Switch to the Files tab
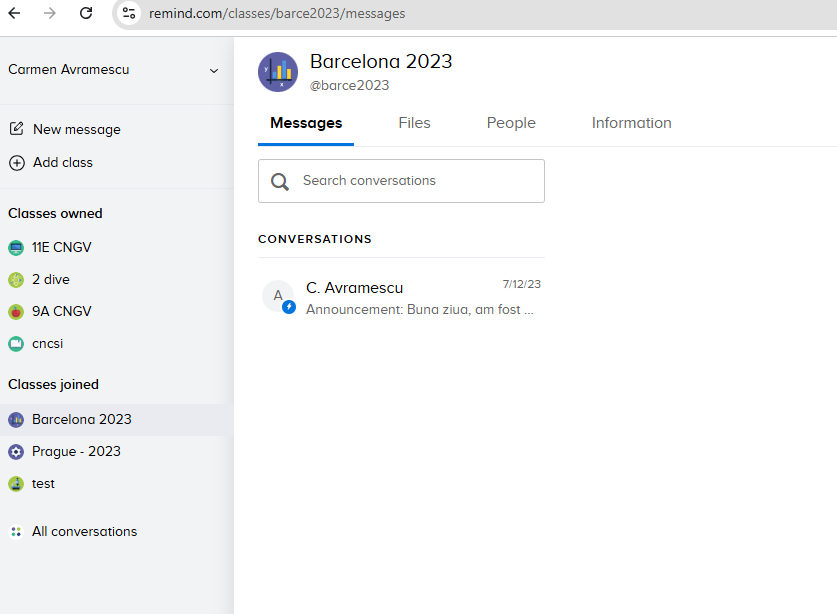This screenshot has height=614, width=837. pyautogui.click(x=414, y=123)
